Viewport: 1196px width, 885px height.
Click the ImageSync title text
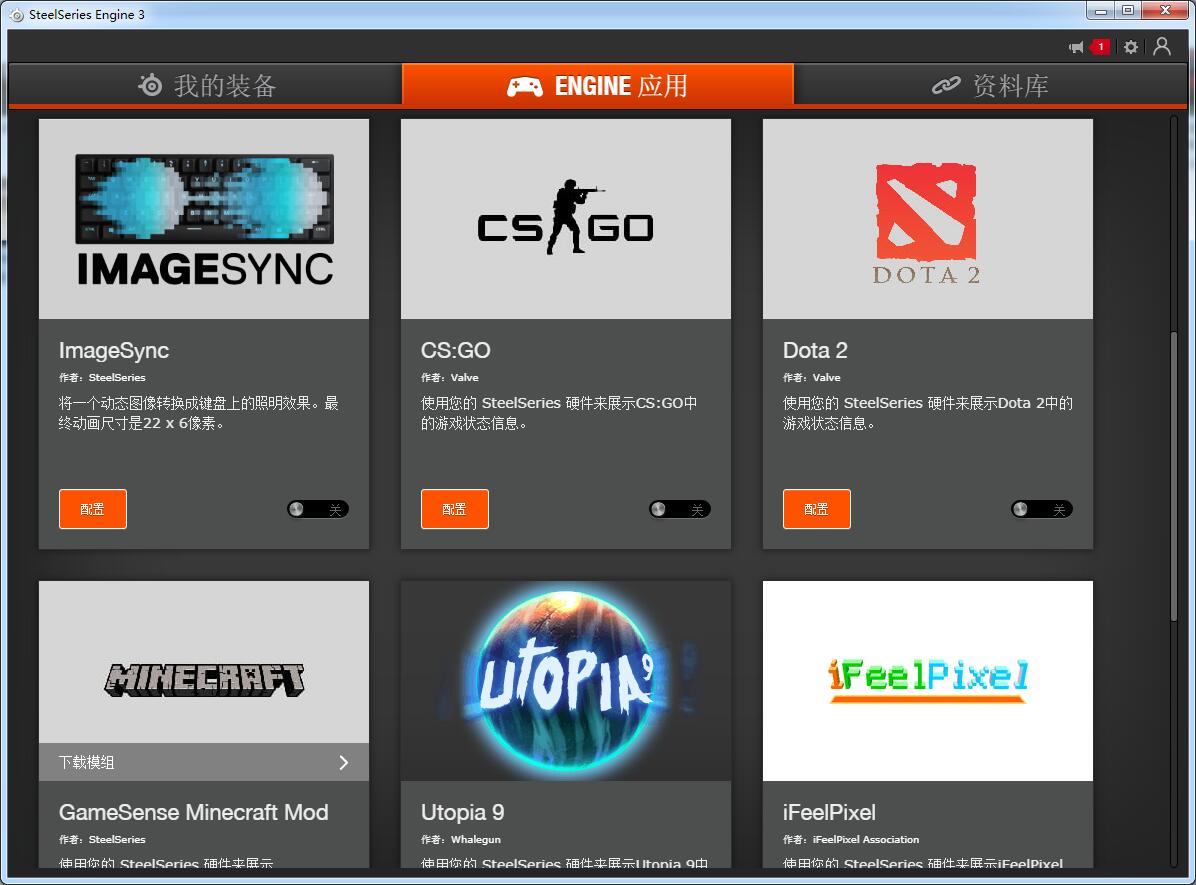click(114, 351)
